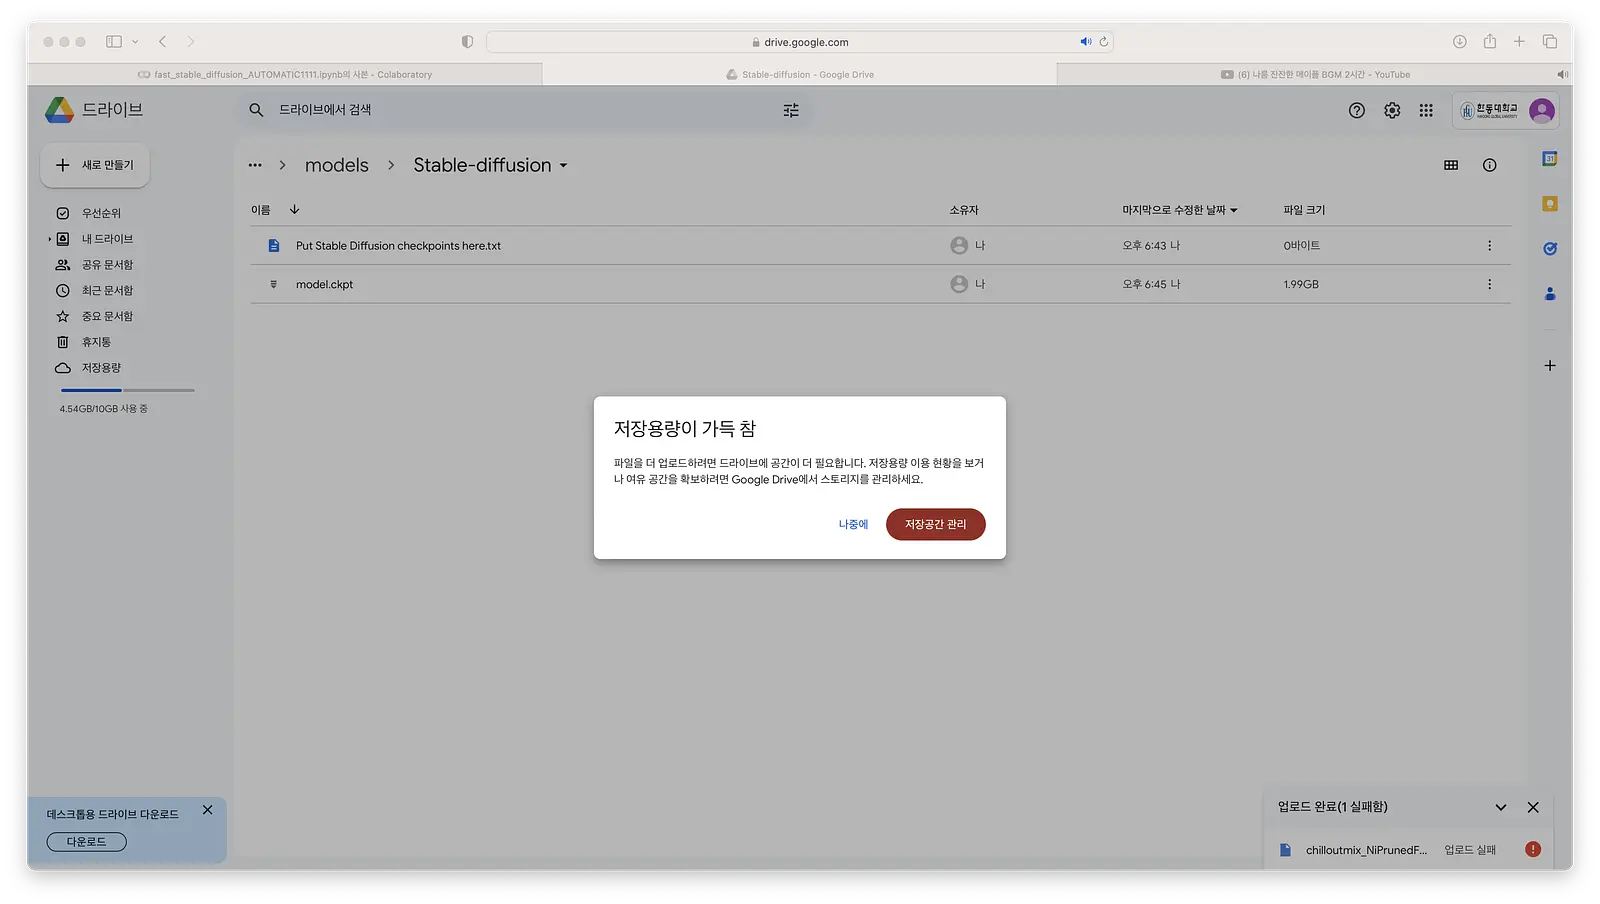Screen dimensions: 1600x904
Task: Collapse the upload complete panel
Action: pos(1500,807)
